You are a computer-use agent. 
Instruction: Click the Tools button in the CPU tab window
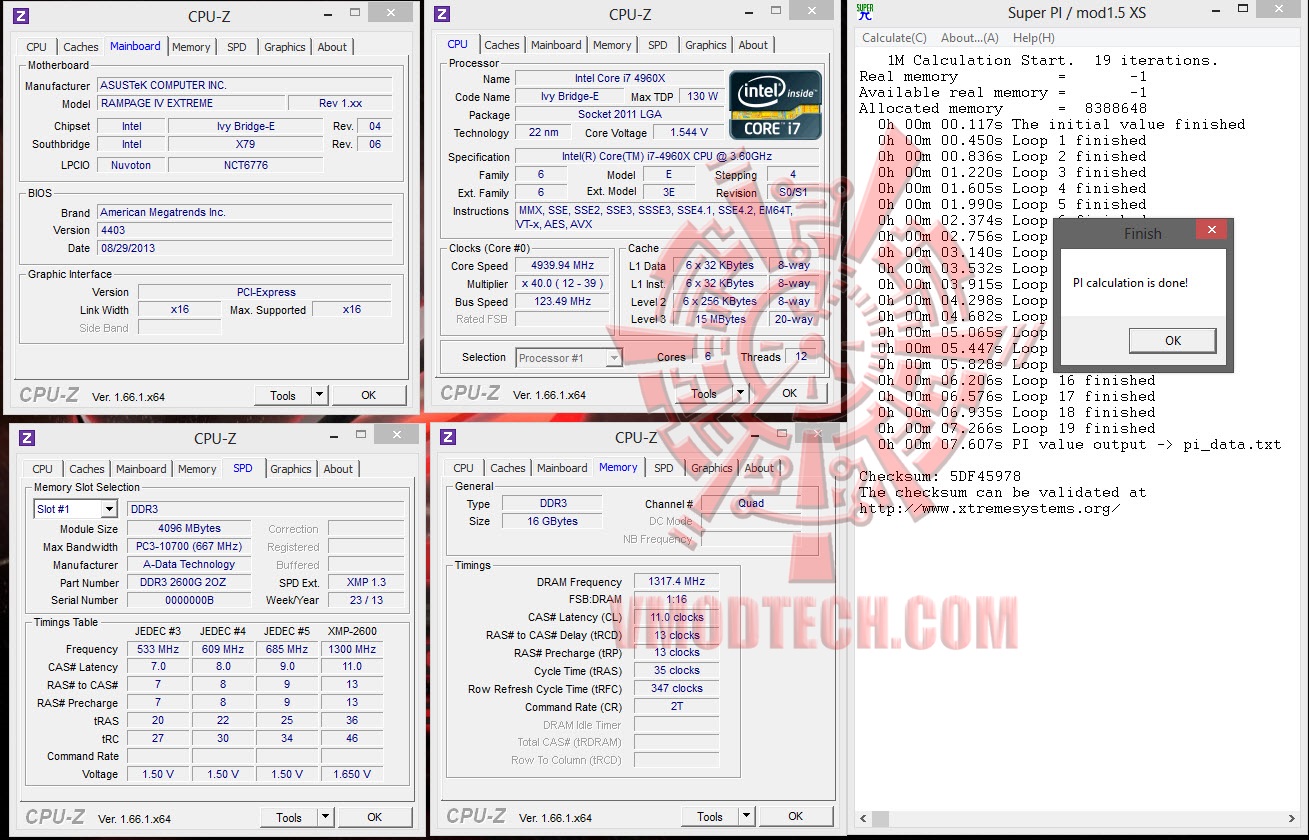click(x=705, y=393)
